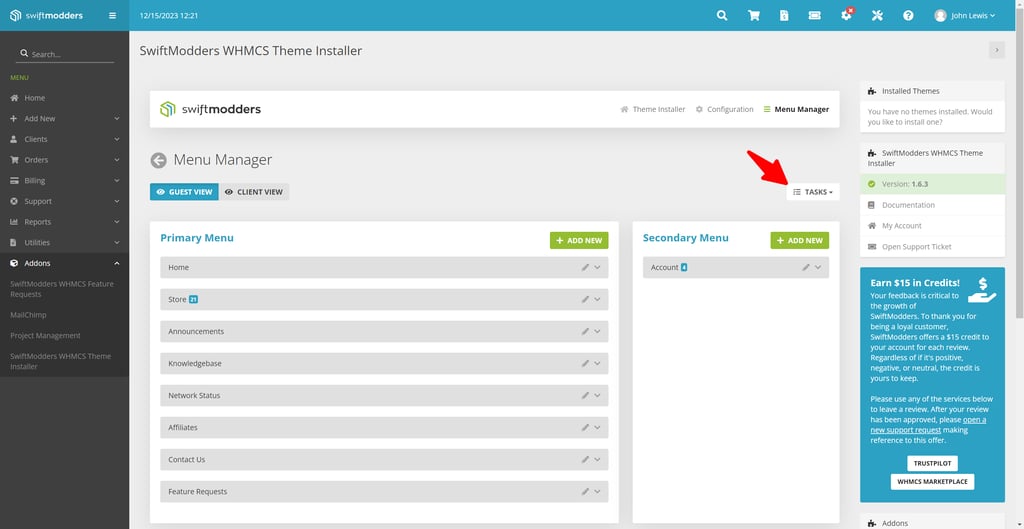Switch to Client View

click(254, 192)
